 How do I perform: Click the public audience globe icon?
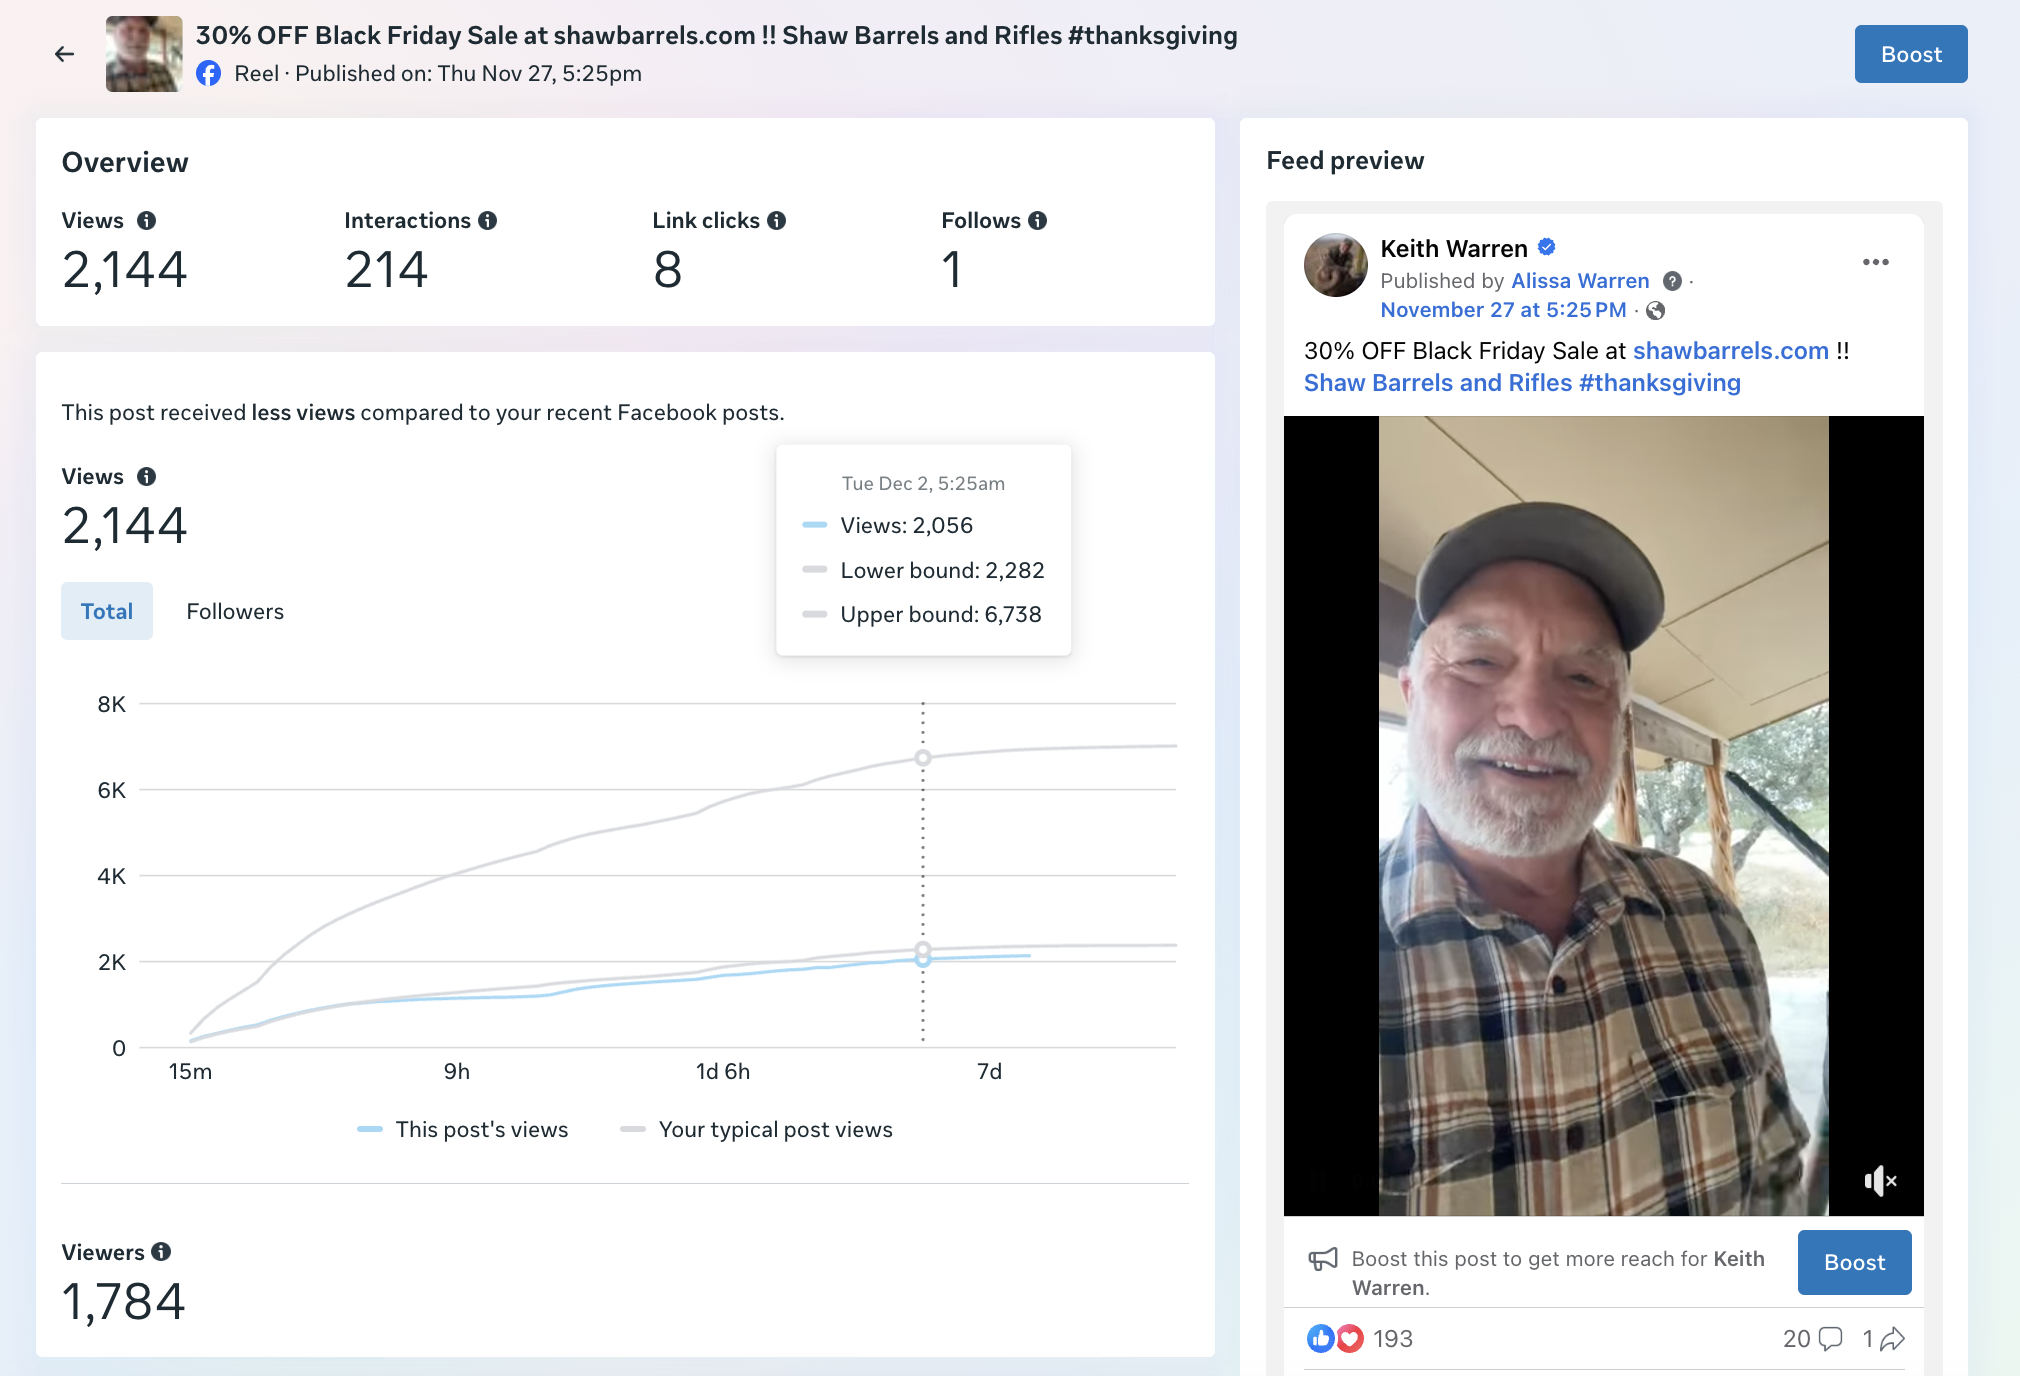pos(1656,311)
